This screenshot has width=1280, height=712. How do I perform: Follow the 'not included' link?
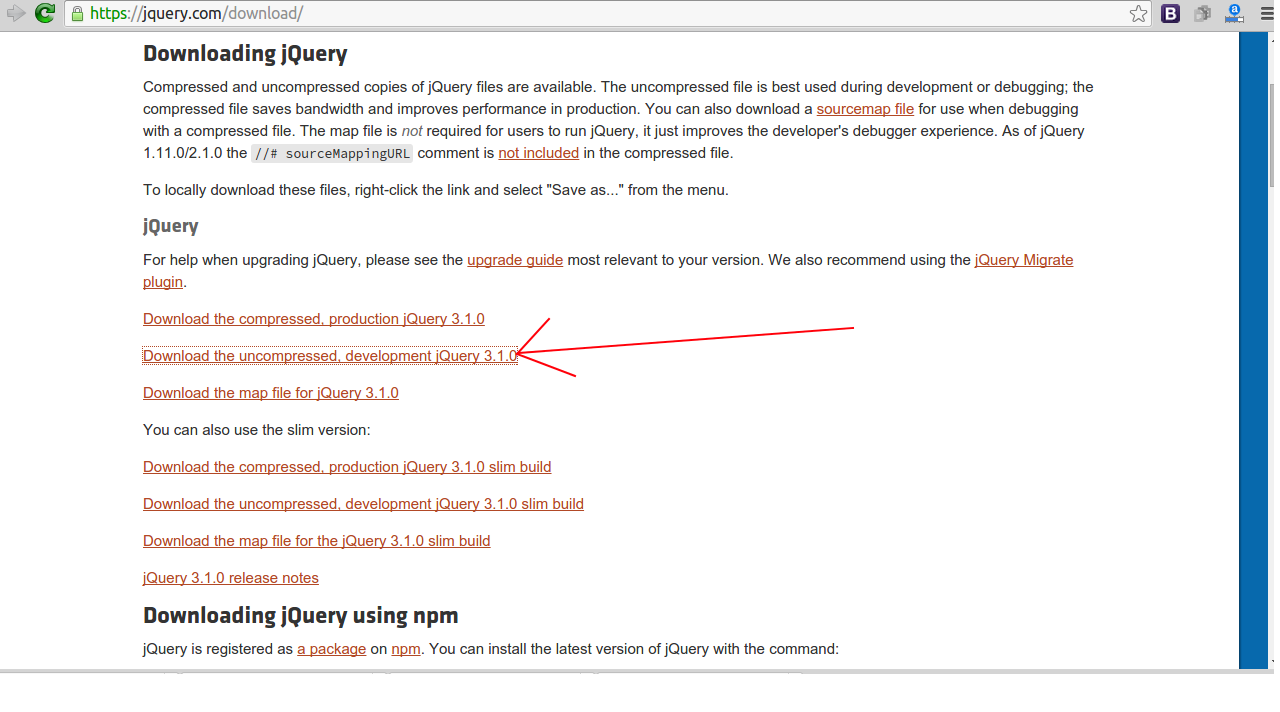click(x=538, y=153)
